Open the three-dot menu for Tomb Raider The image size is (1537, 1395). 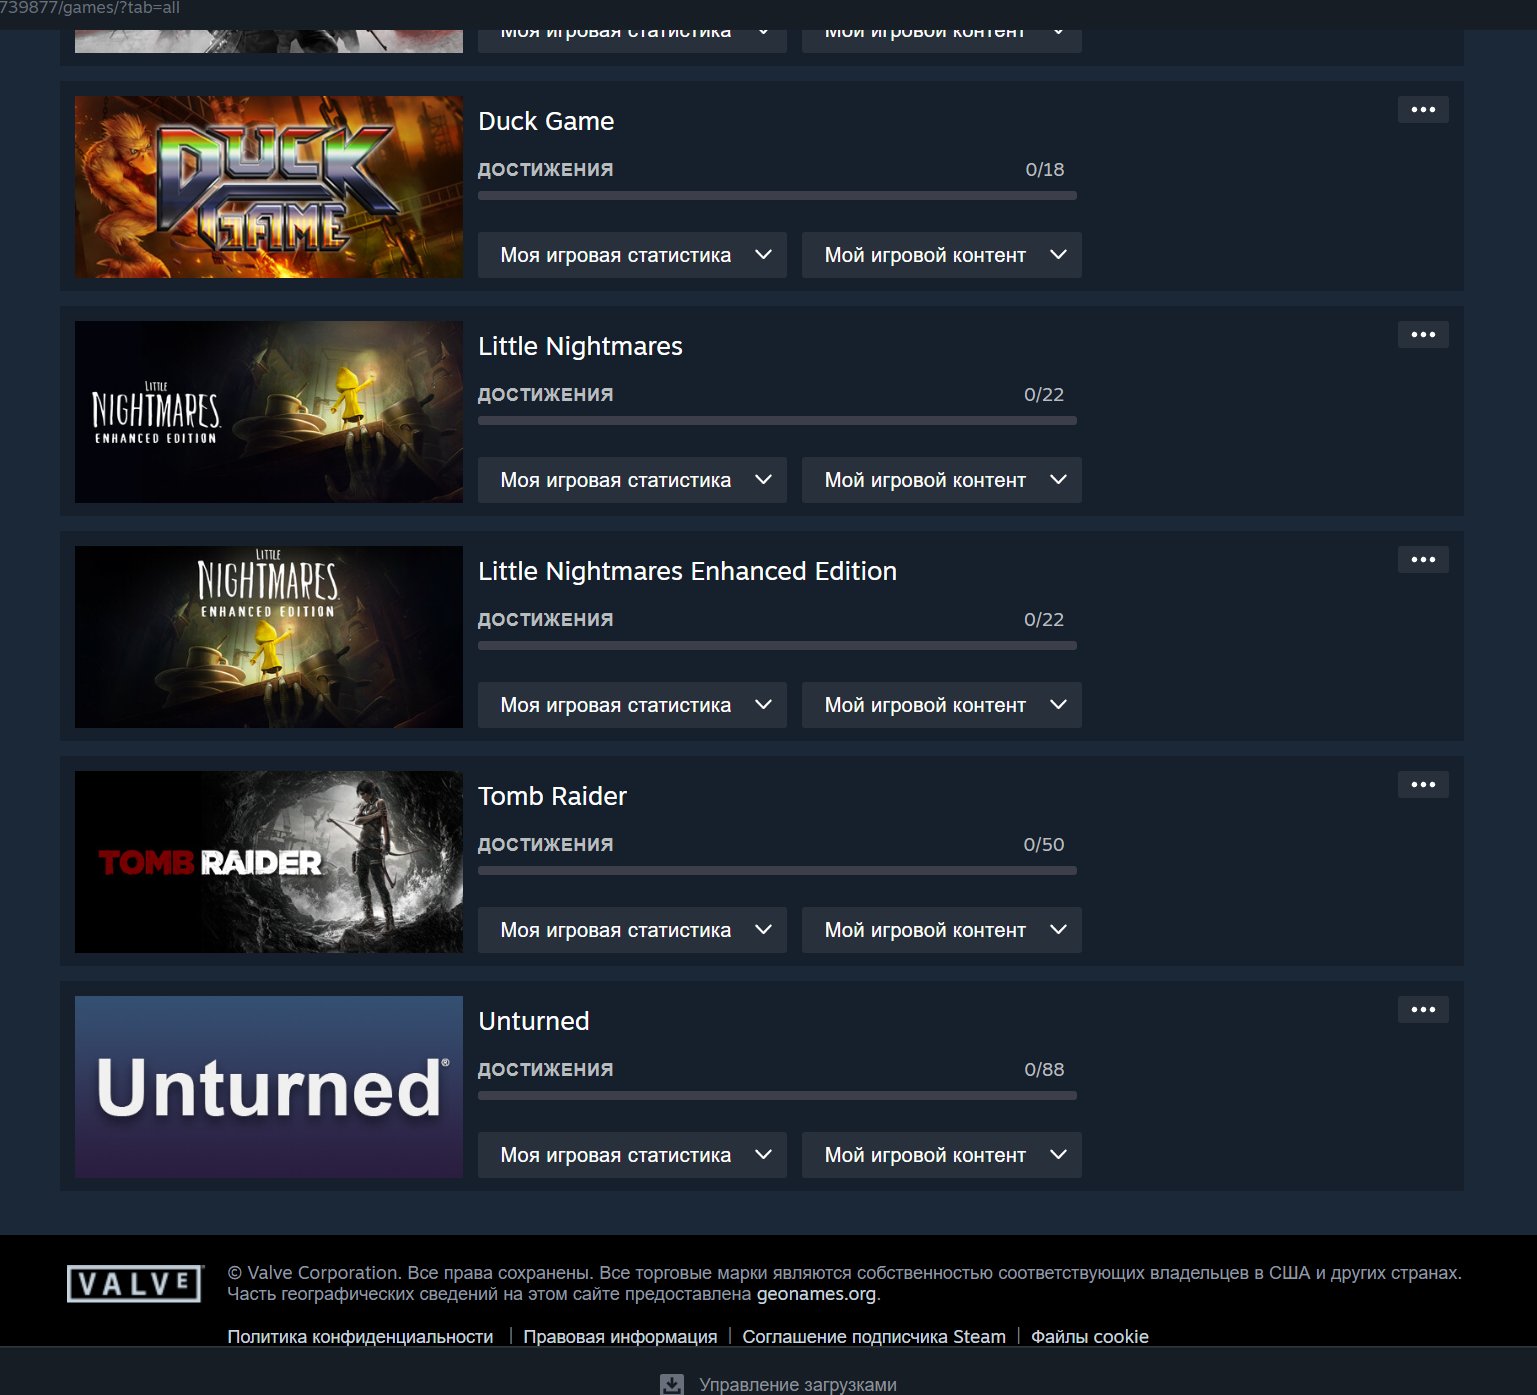click(1423, 785)
